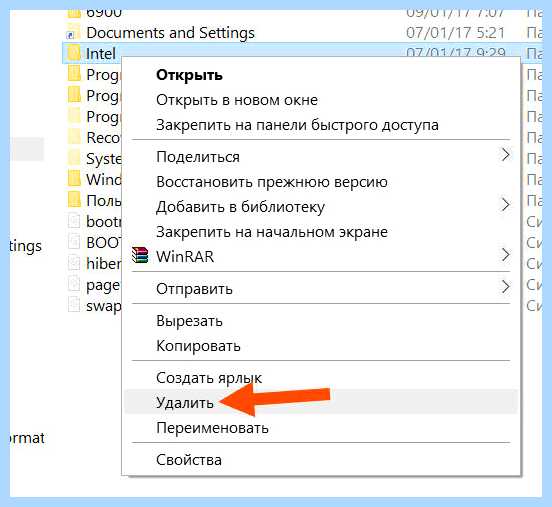
Task: Click the 07/01/17 5:21 date cell
Action: pyautogui.click(x=455, y=32)
